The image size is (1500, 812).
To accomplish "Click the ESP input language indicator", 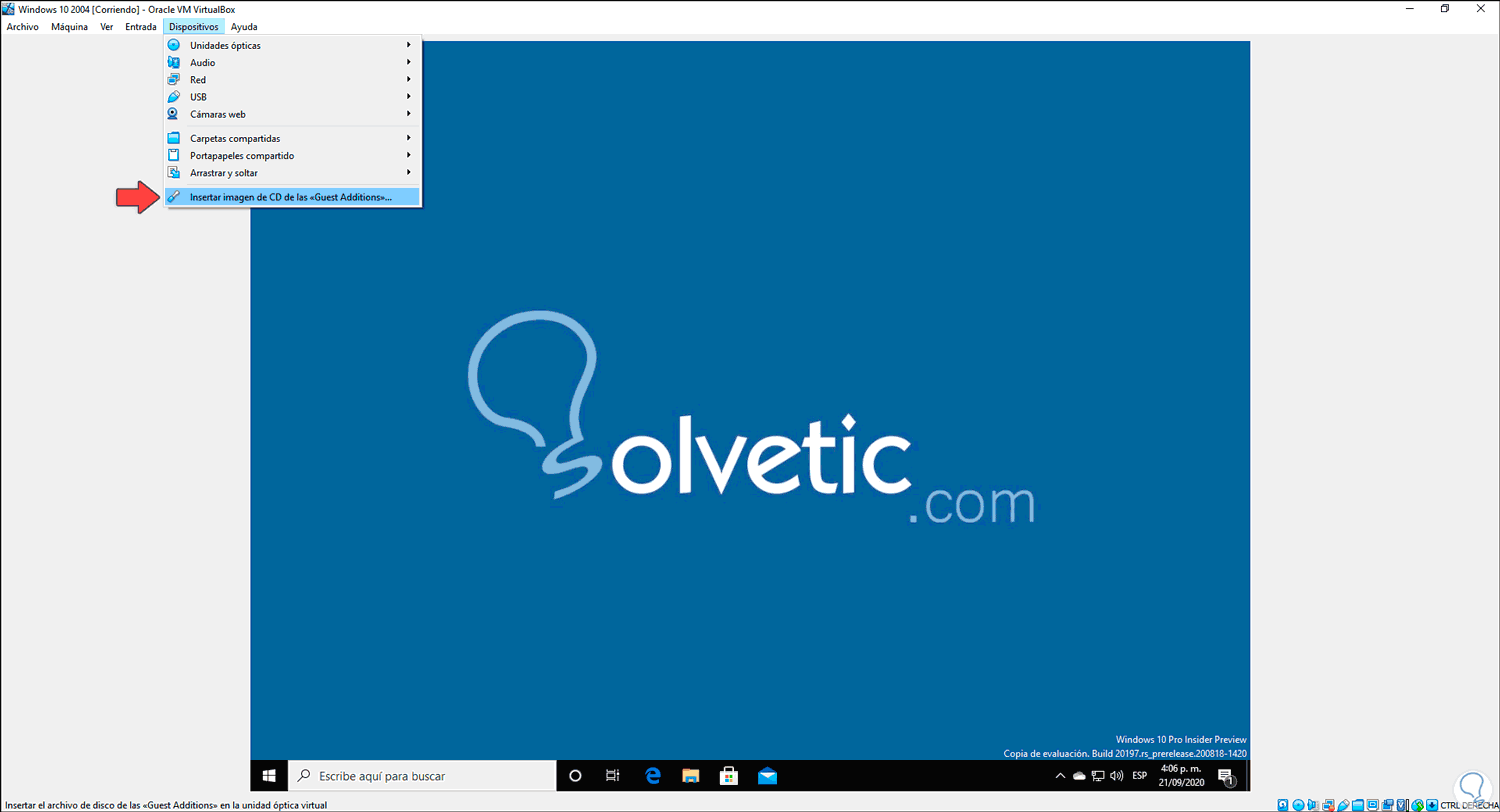I will pos(1139,775).
